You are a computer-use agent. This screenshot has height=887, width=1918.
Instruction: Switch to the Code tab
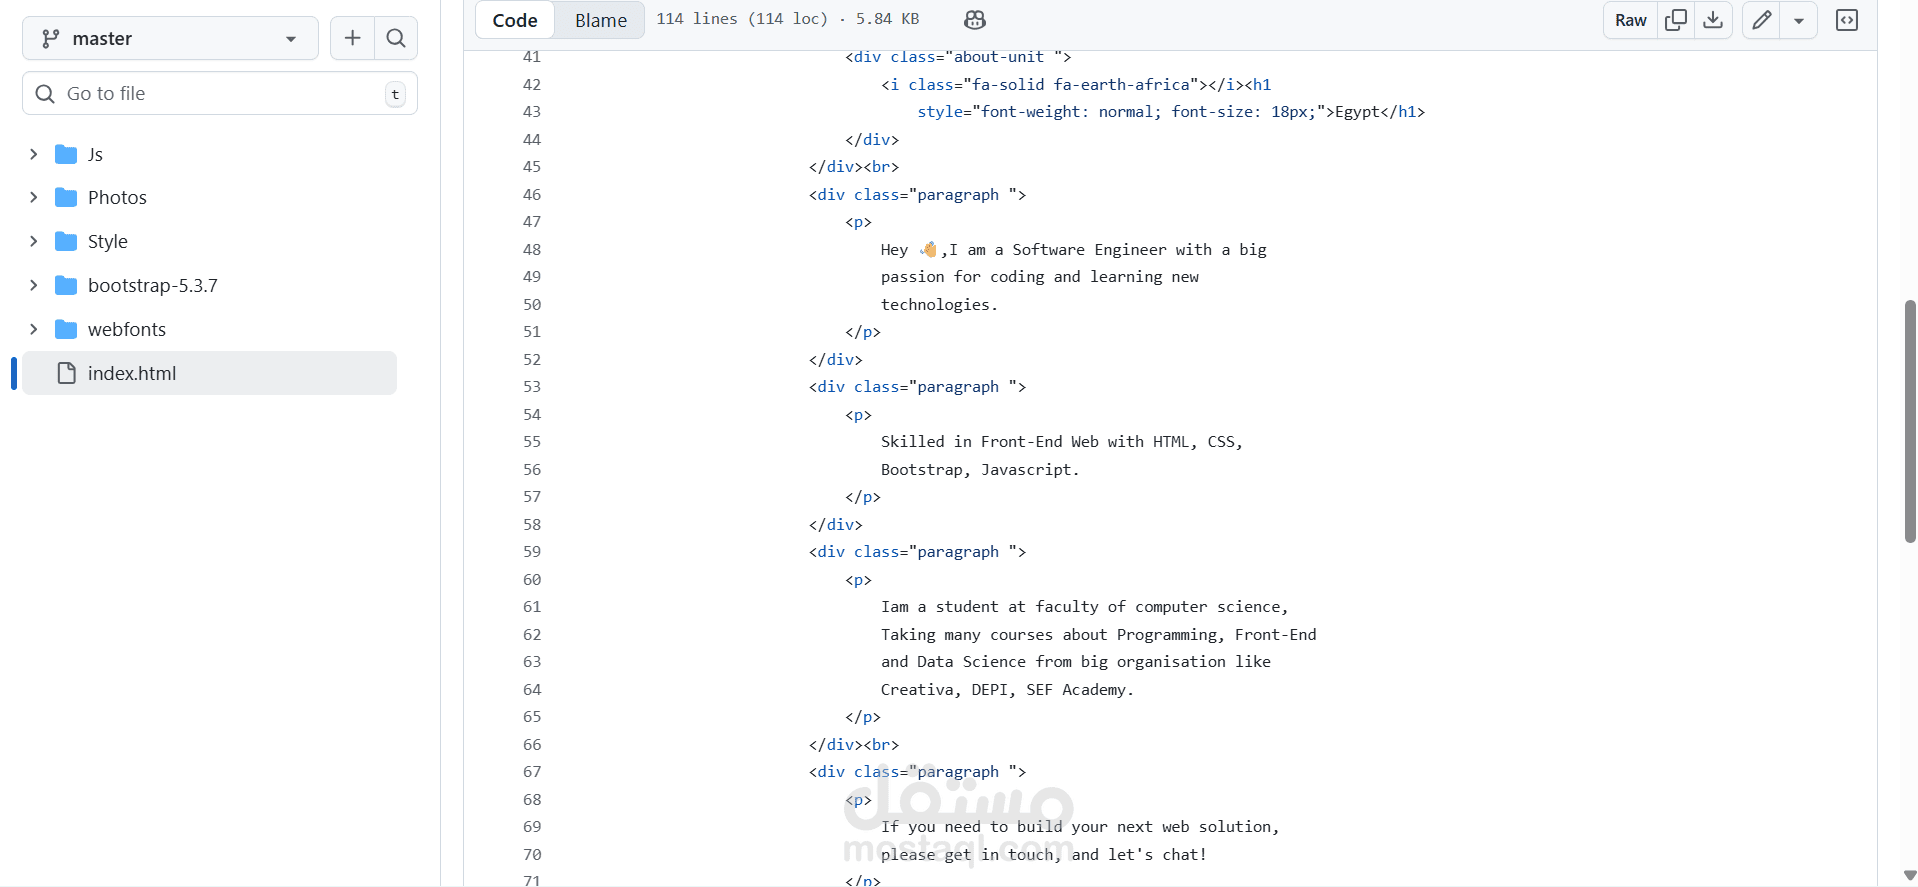(x=515, y=20)
